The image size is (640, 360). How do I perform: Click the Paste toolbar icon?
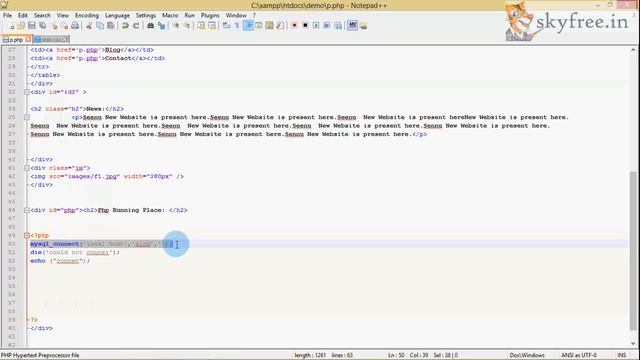[x=111, y=26]
